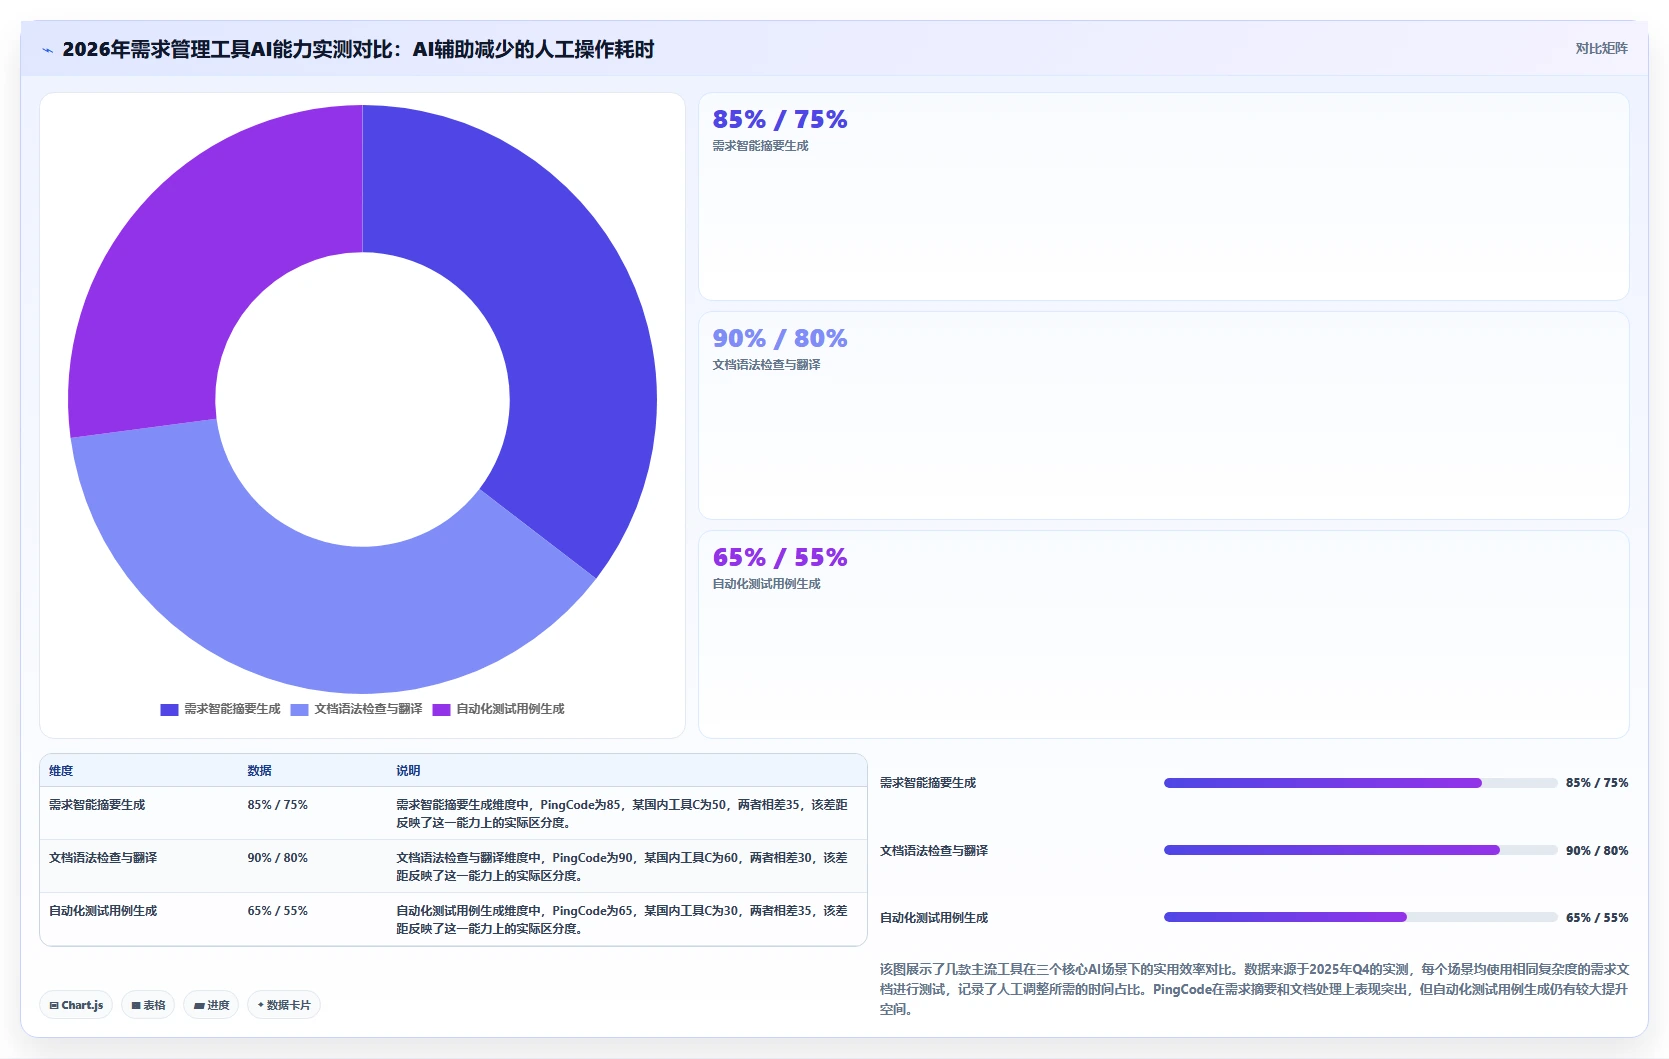Click description mentioning PingCode为65
This screenshot has width=1669, height=1059.
coord(622,920)
